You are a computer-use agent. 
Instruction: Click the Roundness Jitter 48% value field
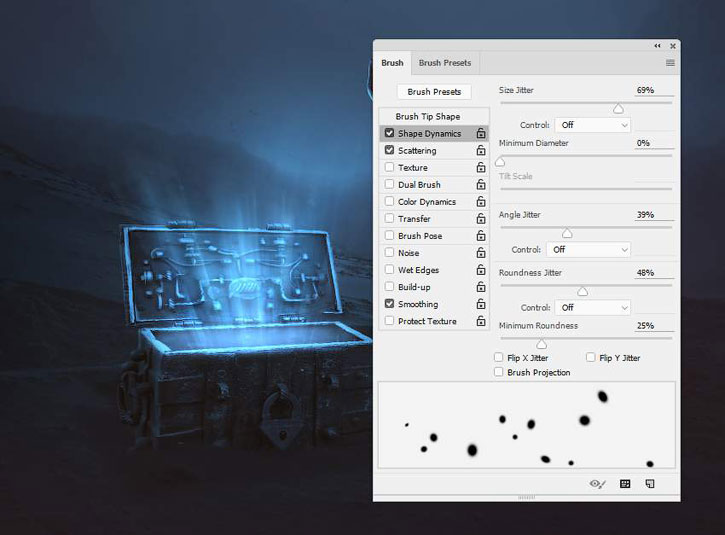pyautogui.click(x=654, y=273)
